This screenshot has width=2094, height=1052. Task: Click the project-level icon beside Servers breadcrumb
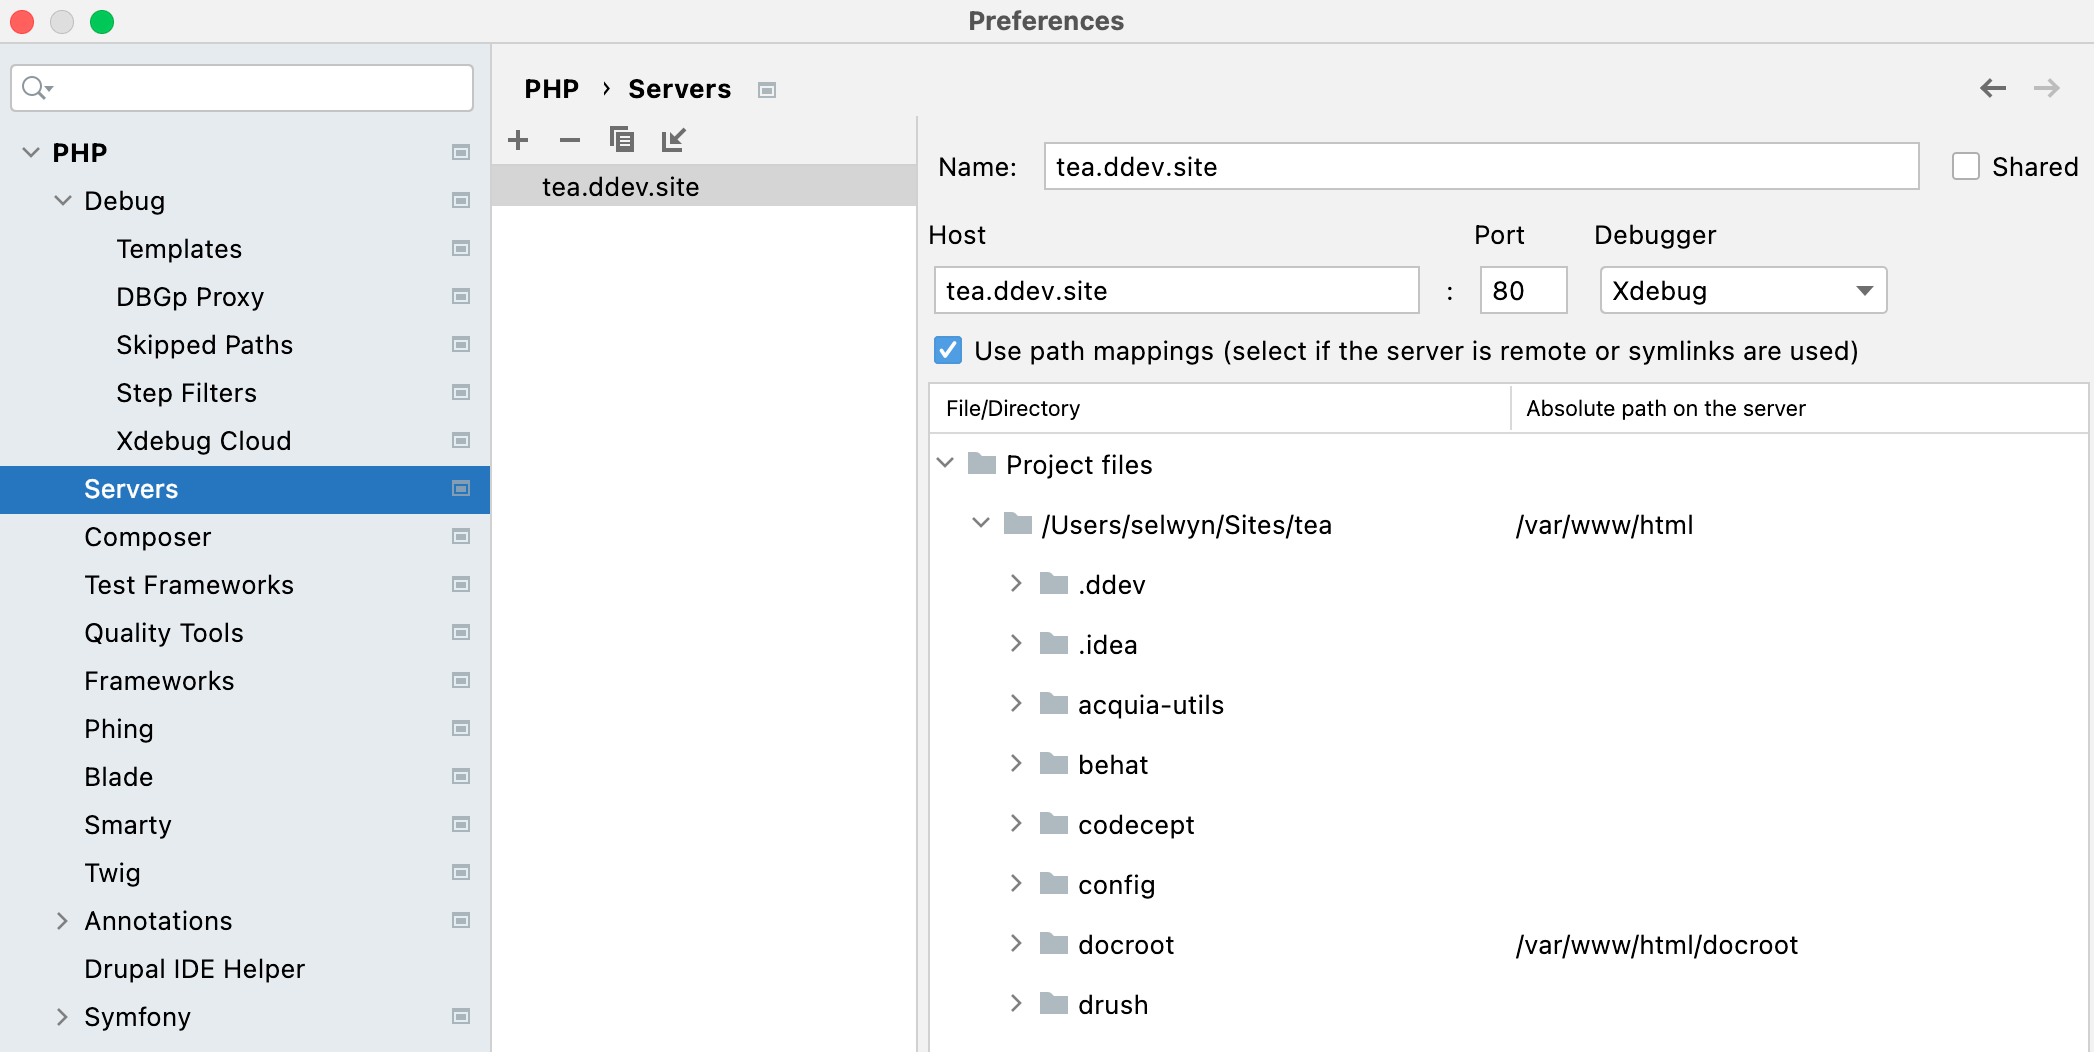767,90
